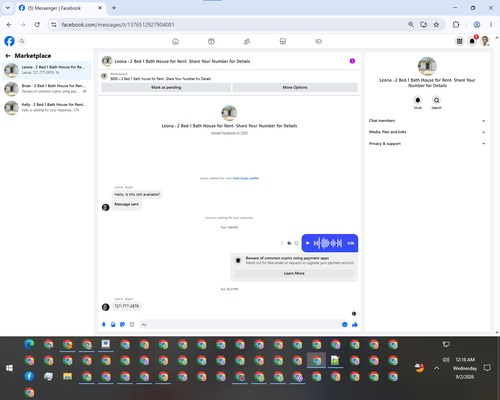Open the emoji picker in message box

click(x=344, y=324)
